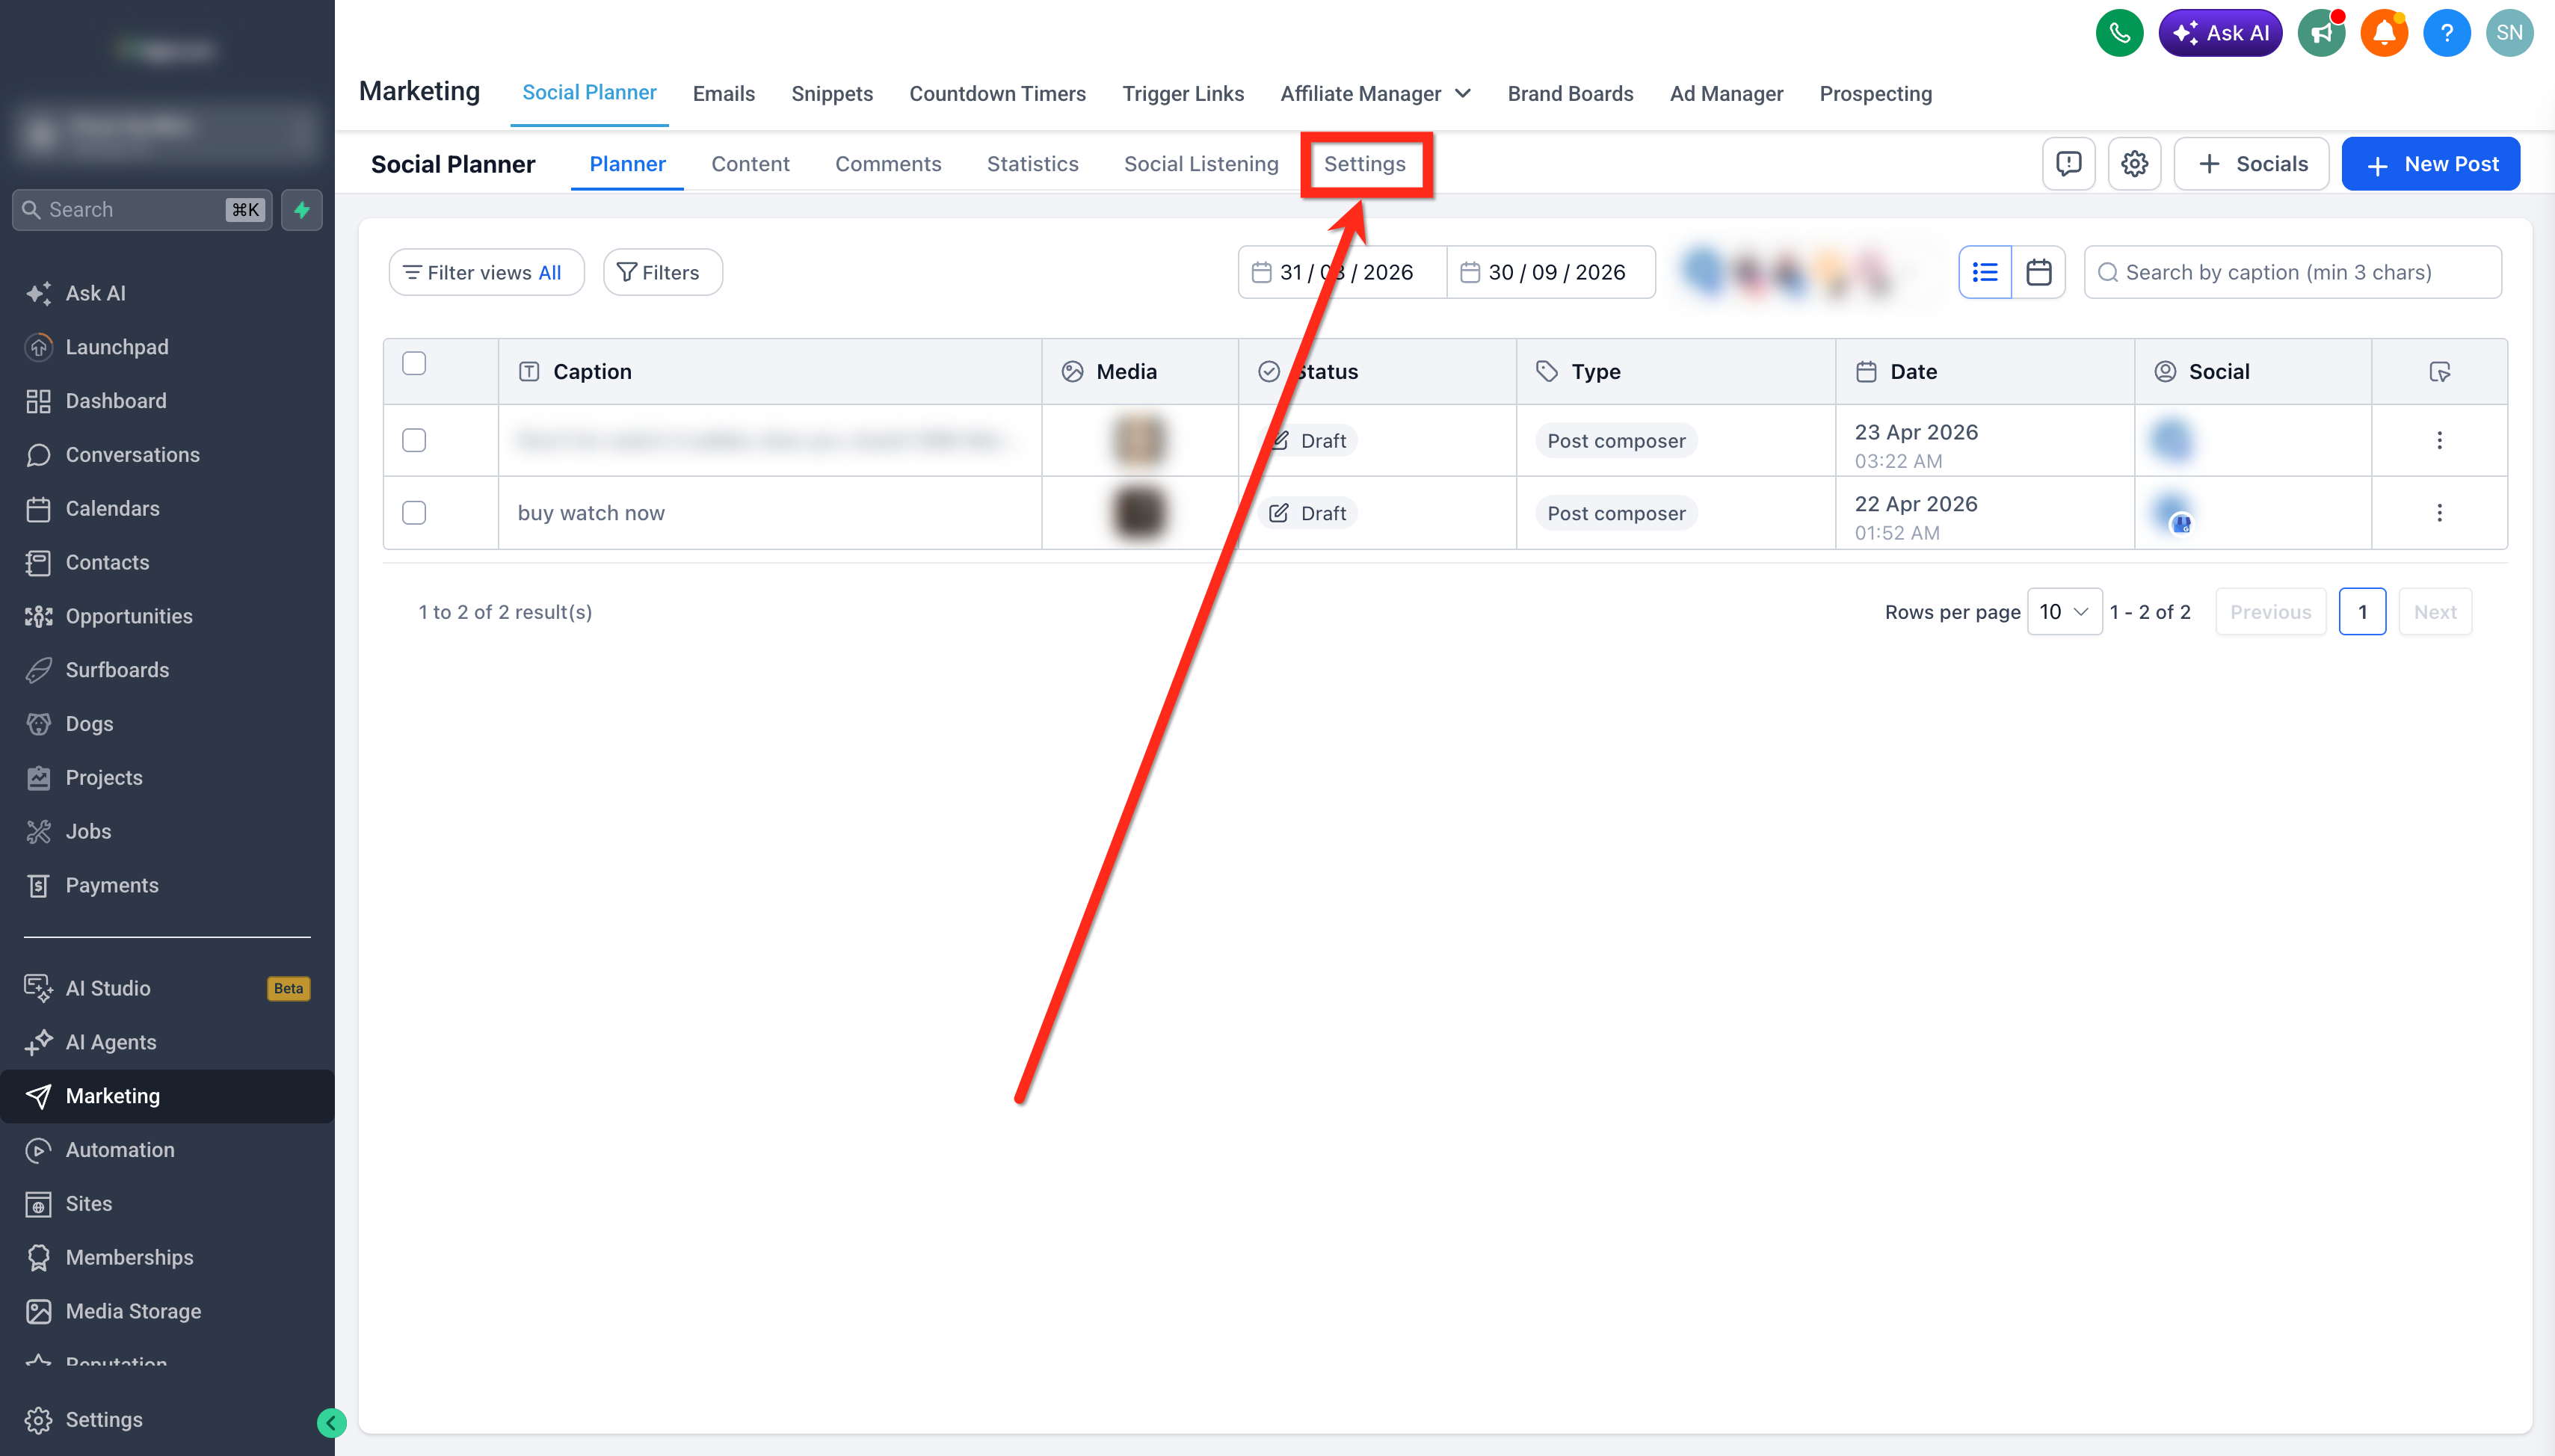Screen dimensions: 2555x1456
Task: Click the New Post button
Action: (2430, 164)
